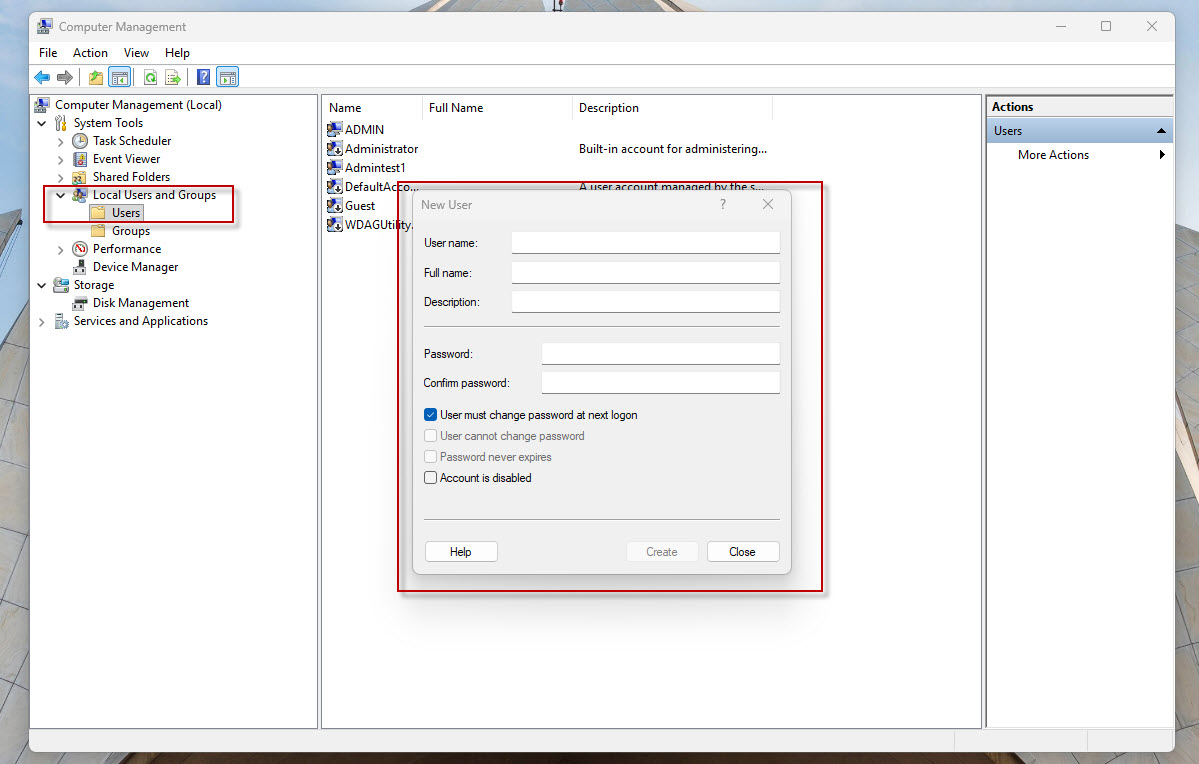Click the Computer Management (Local) root icon
Image resolution: width=1199 pixels, height=764 pixels.
coord(42,105)
